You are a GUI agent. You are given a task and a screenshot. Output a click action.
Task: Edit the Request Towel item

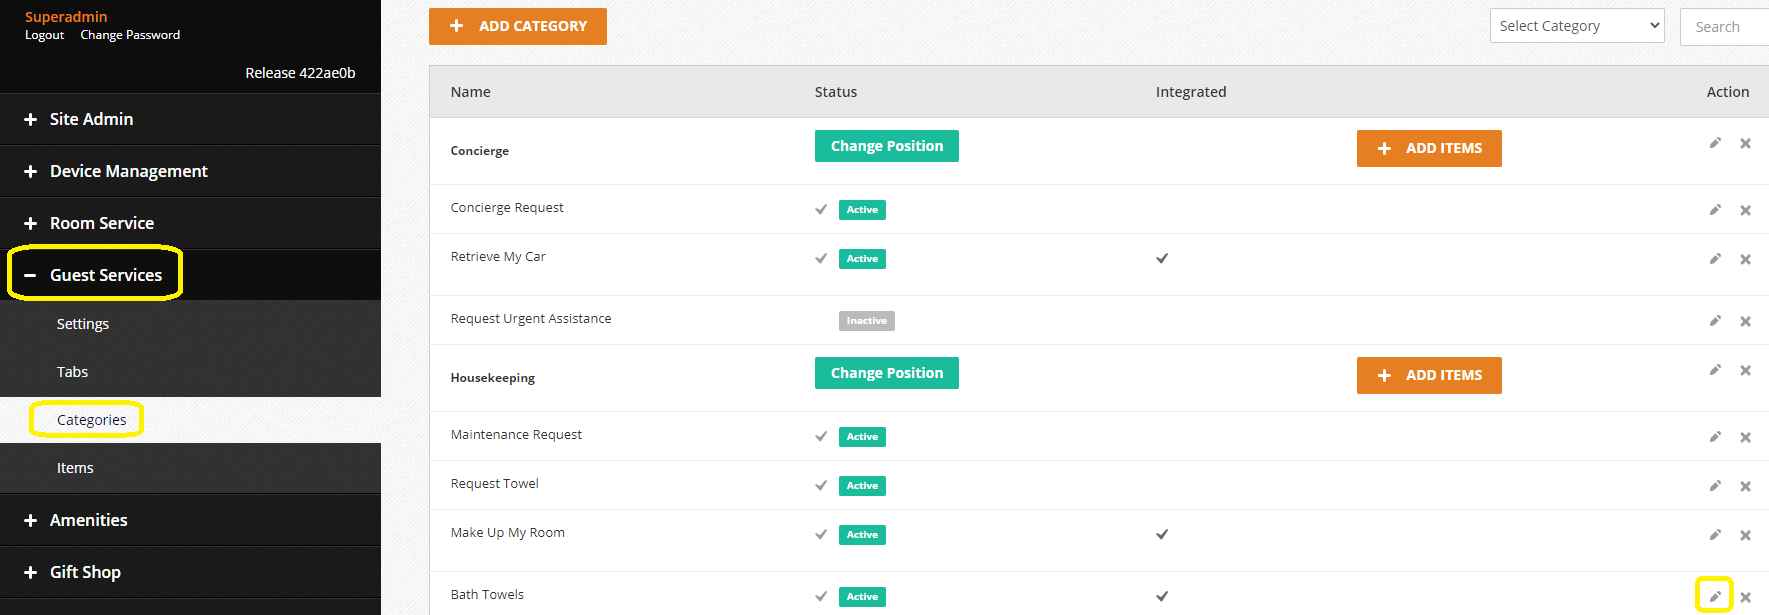pyautogui.click(x=1714, y=486)
